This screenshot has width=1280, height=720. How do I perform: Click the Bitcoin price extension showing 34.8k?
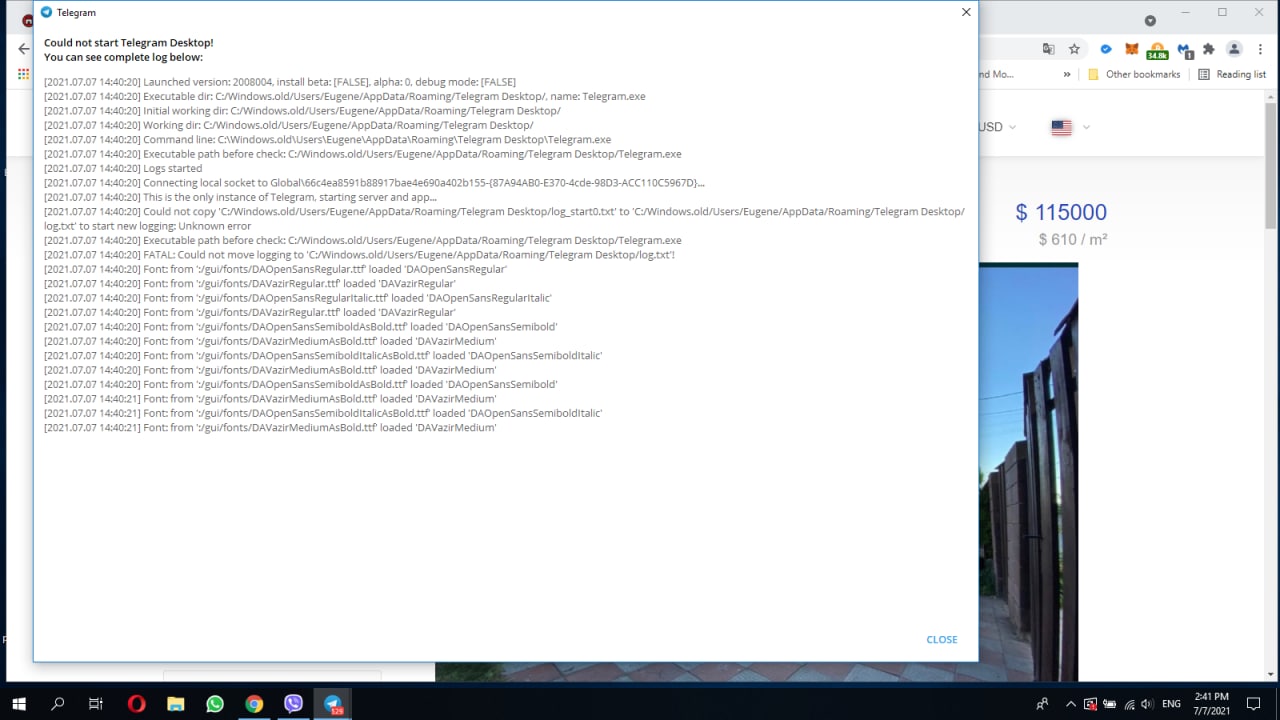(x=1157, y=50)
